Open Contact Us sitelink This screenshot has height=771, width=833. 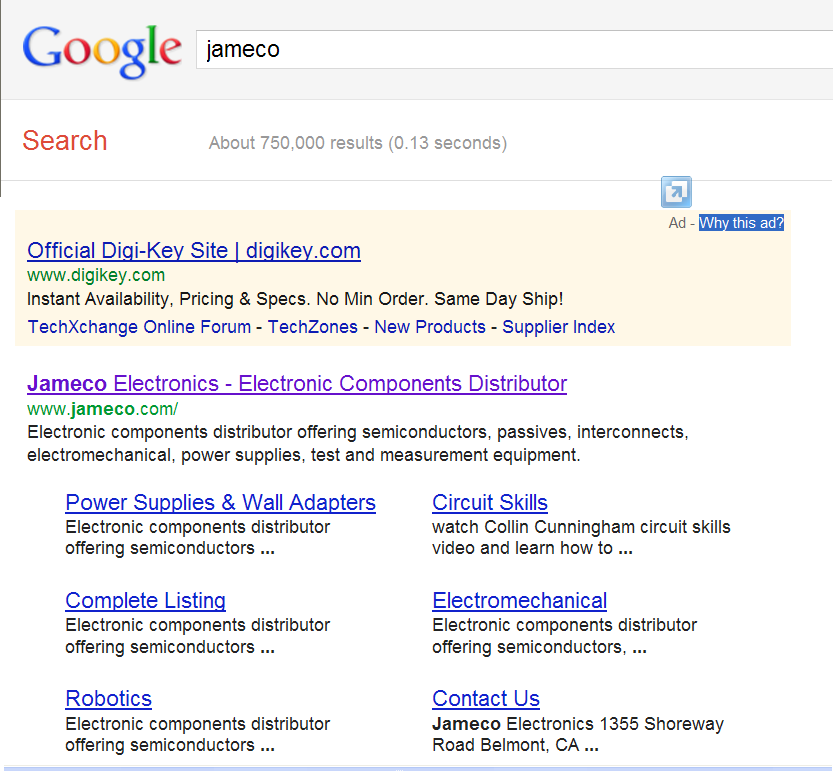coord(486,699)
